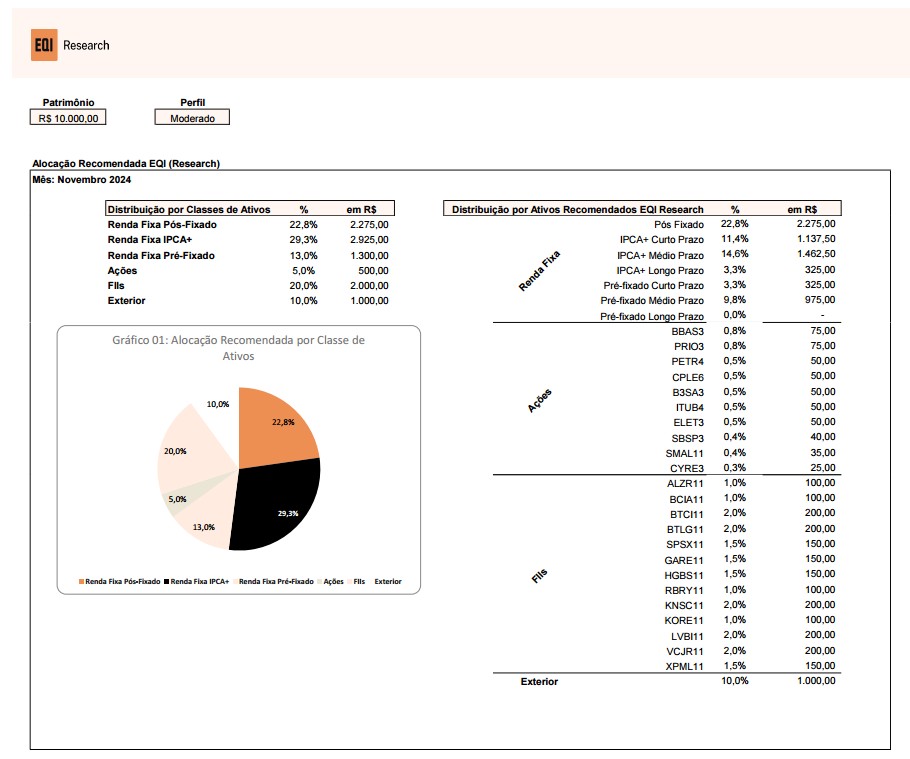The height and width of the screenshot is (759, 910).
Task: Click the BTCI11 fund ticker
Action: 687,514
